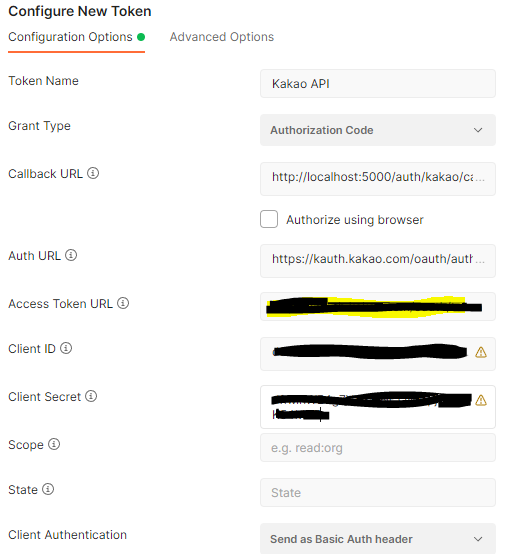This screenshot has height=554, width=509.
Task: Expand the Client Authentication dropdown
Action: pyautogui.click(x=378, y=539)
